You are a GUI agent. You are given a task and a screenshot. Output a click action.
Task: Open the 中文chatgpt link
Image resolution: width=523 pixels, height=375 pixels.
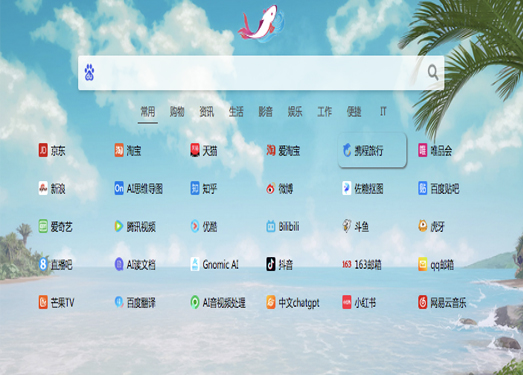[299, 303]
